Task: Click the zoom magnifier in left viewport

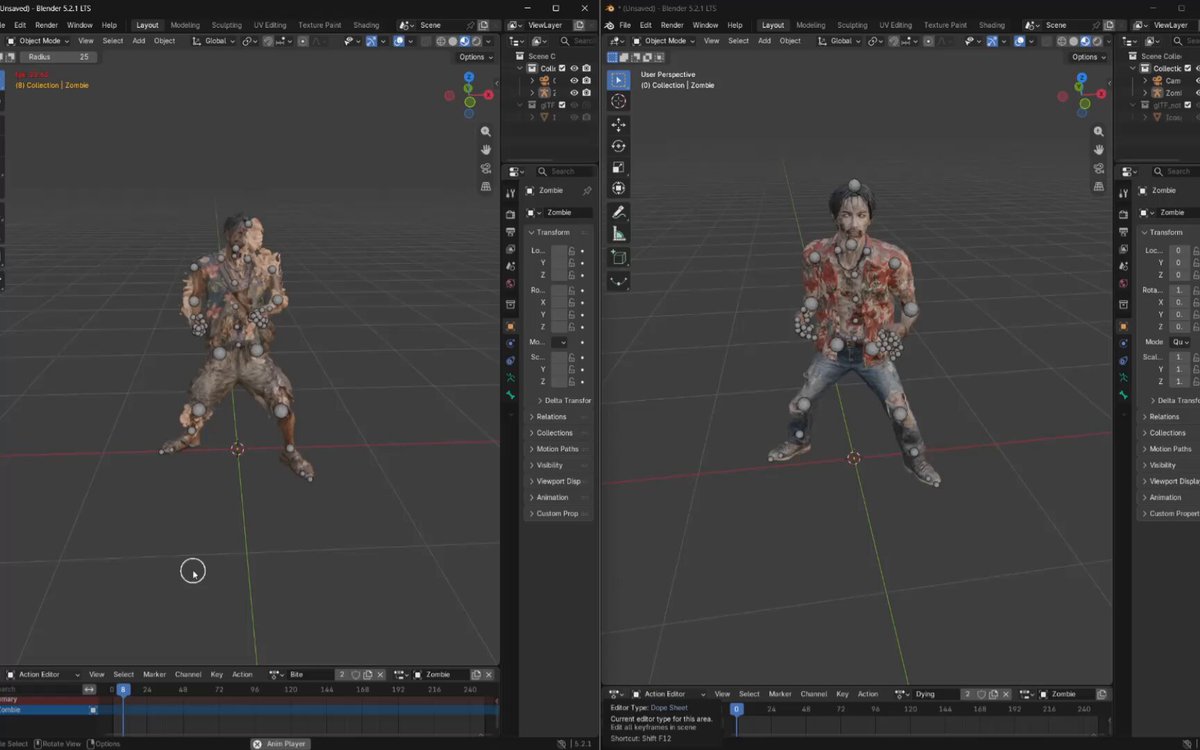Action: [486, 132]
